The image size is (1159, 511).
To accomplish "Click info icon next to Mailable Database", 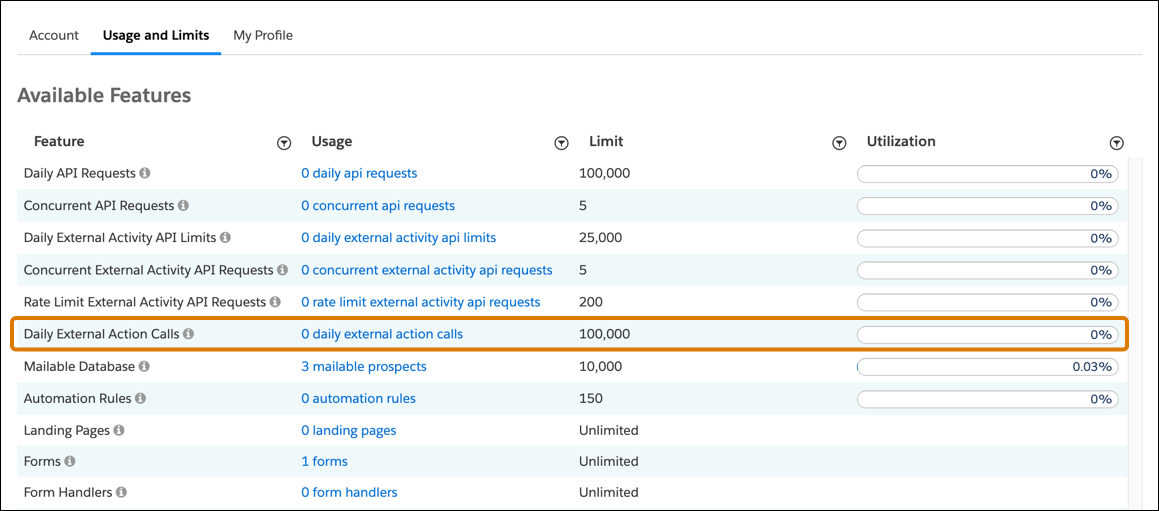I will click(144, 367).
